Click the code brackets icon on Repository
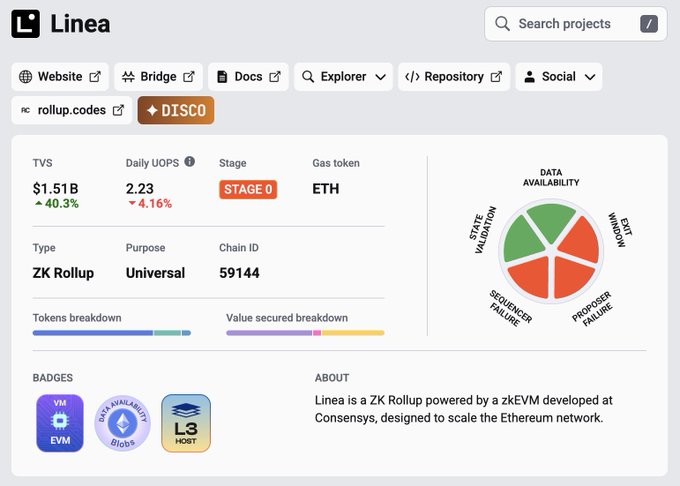This screenshot has width=680, height=486. (x=412, y=77)
